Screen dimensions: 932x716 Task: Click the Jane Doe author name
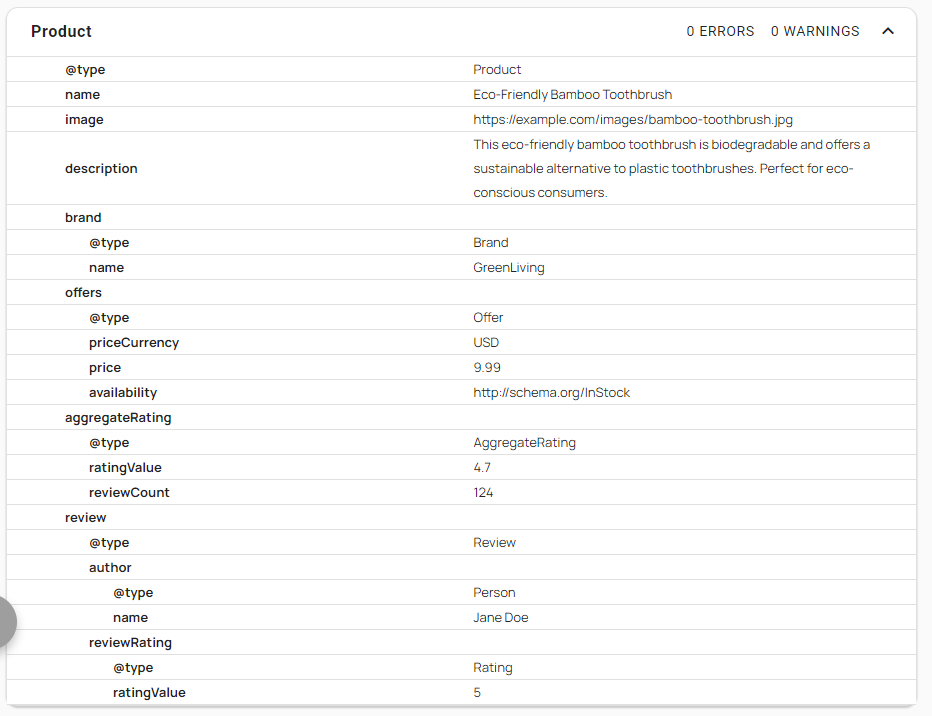[x=500, y=617]
